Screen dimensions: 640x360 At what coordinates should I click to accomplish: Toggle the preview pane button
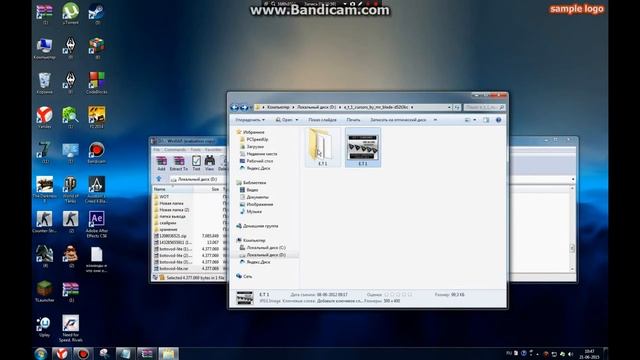click(x=486, y=120)
